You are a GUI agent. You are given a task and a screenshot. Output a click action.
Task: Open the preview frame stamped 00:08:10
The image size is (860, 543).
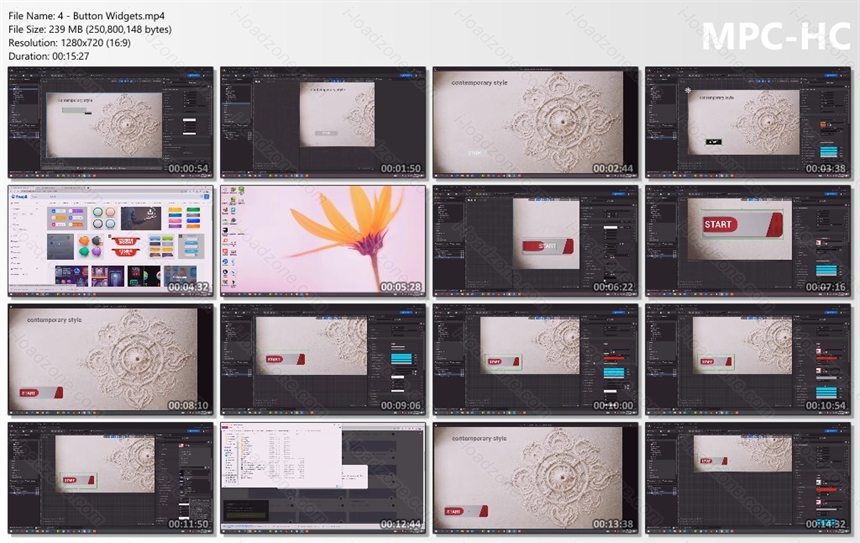(111, 360)
